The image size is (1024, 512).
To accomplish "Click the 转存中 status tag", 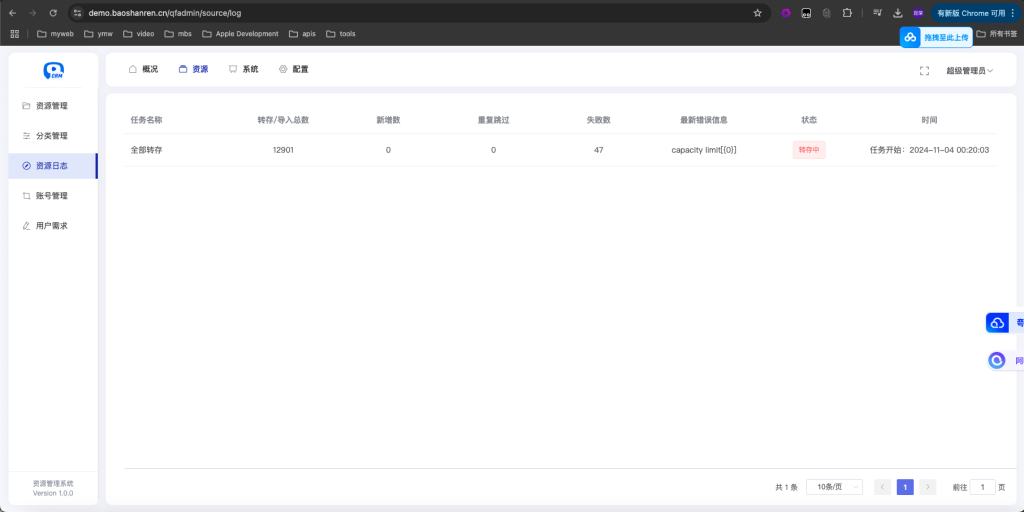I will [x=809, y=150].
